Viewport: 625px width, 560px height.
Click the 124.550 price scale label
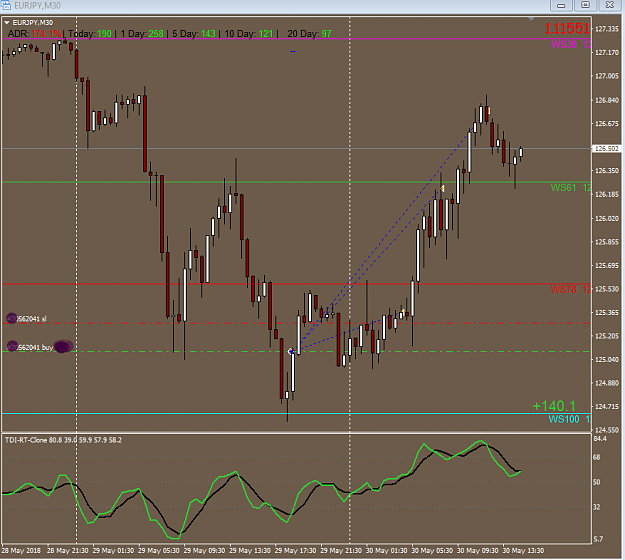(x=607, y=430)
